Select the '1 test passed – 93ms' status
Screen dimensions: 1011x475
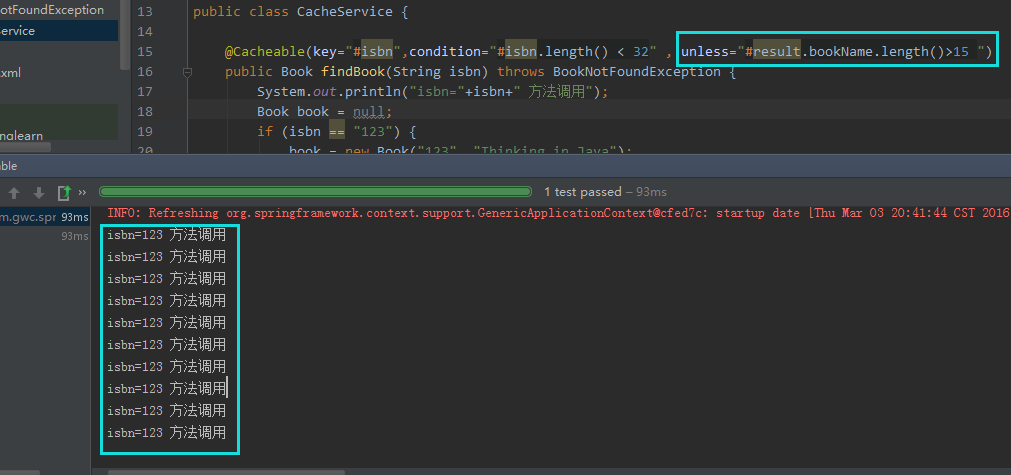pos(605,191)
